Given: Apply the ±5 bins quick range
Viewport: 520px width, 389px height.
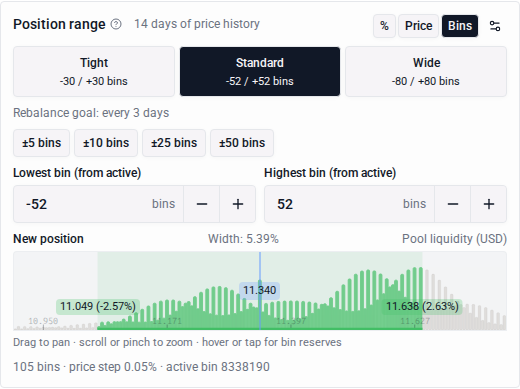Looking at the screenshot, I should click(42, 143).
